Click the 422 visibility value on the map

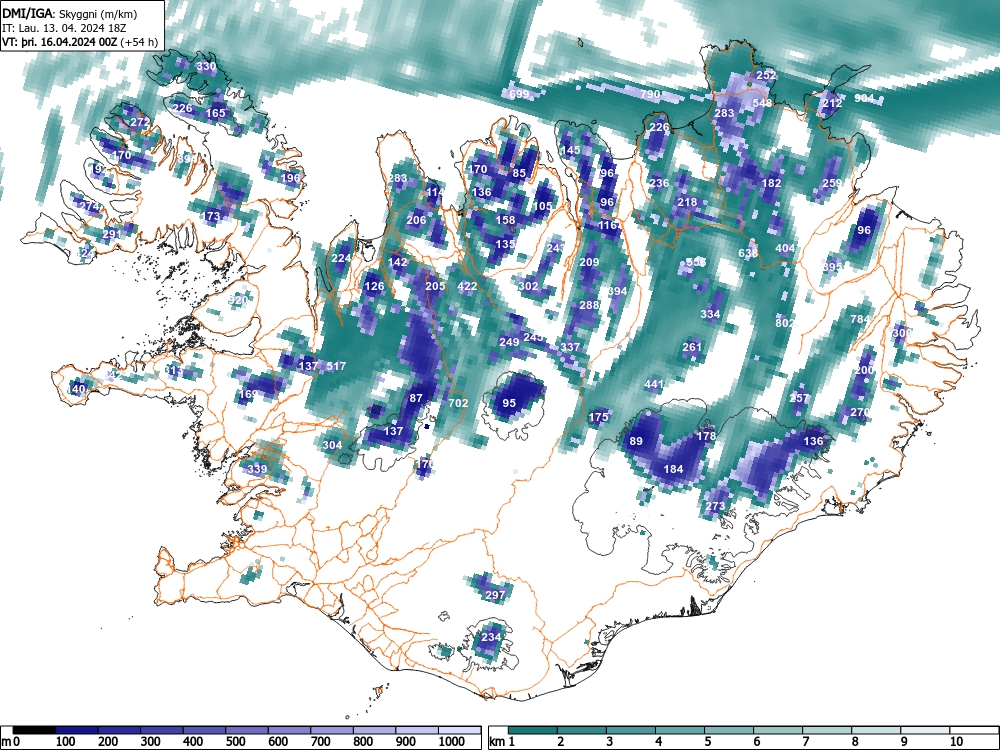467,286
